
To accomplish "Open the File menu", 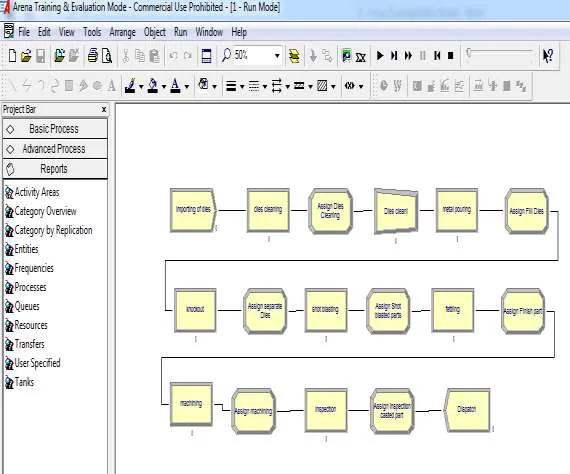I will click(x=24, y=32).
